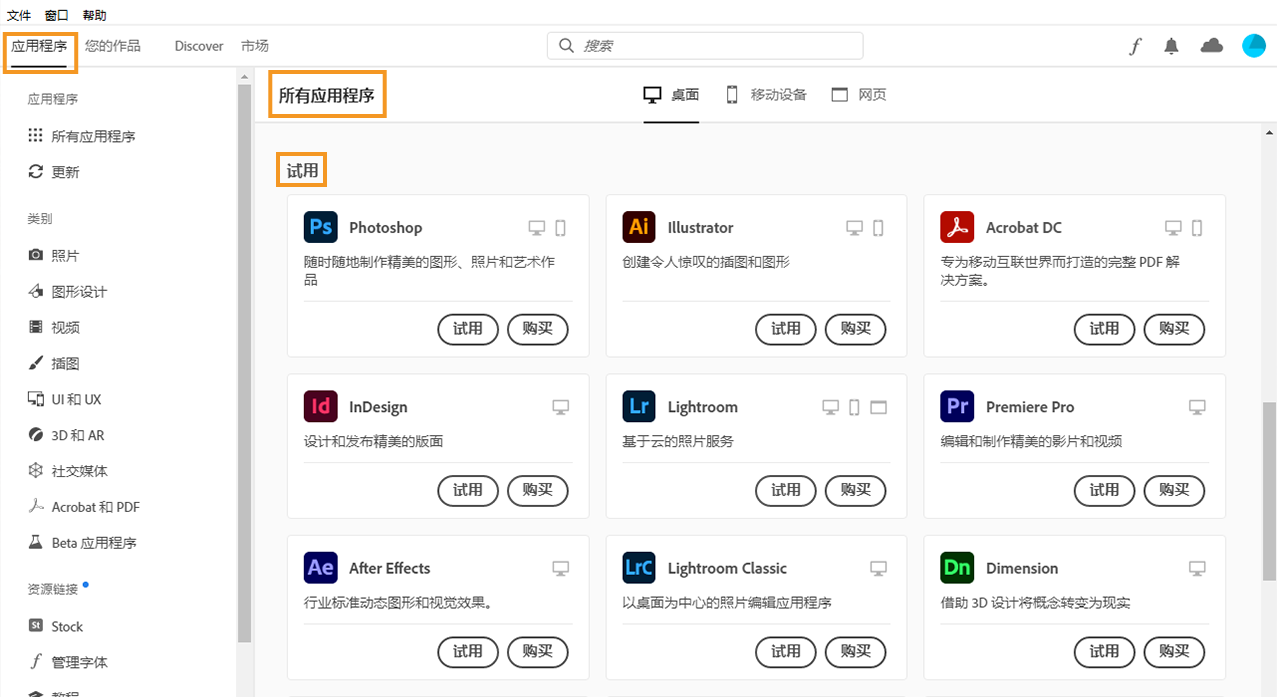Switch to the 您的作品 tab
Screen dimensions: 1277x697
coord(113,46)
